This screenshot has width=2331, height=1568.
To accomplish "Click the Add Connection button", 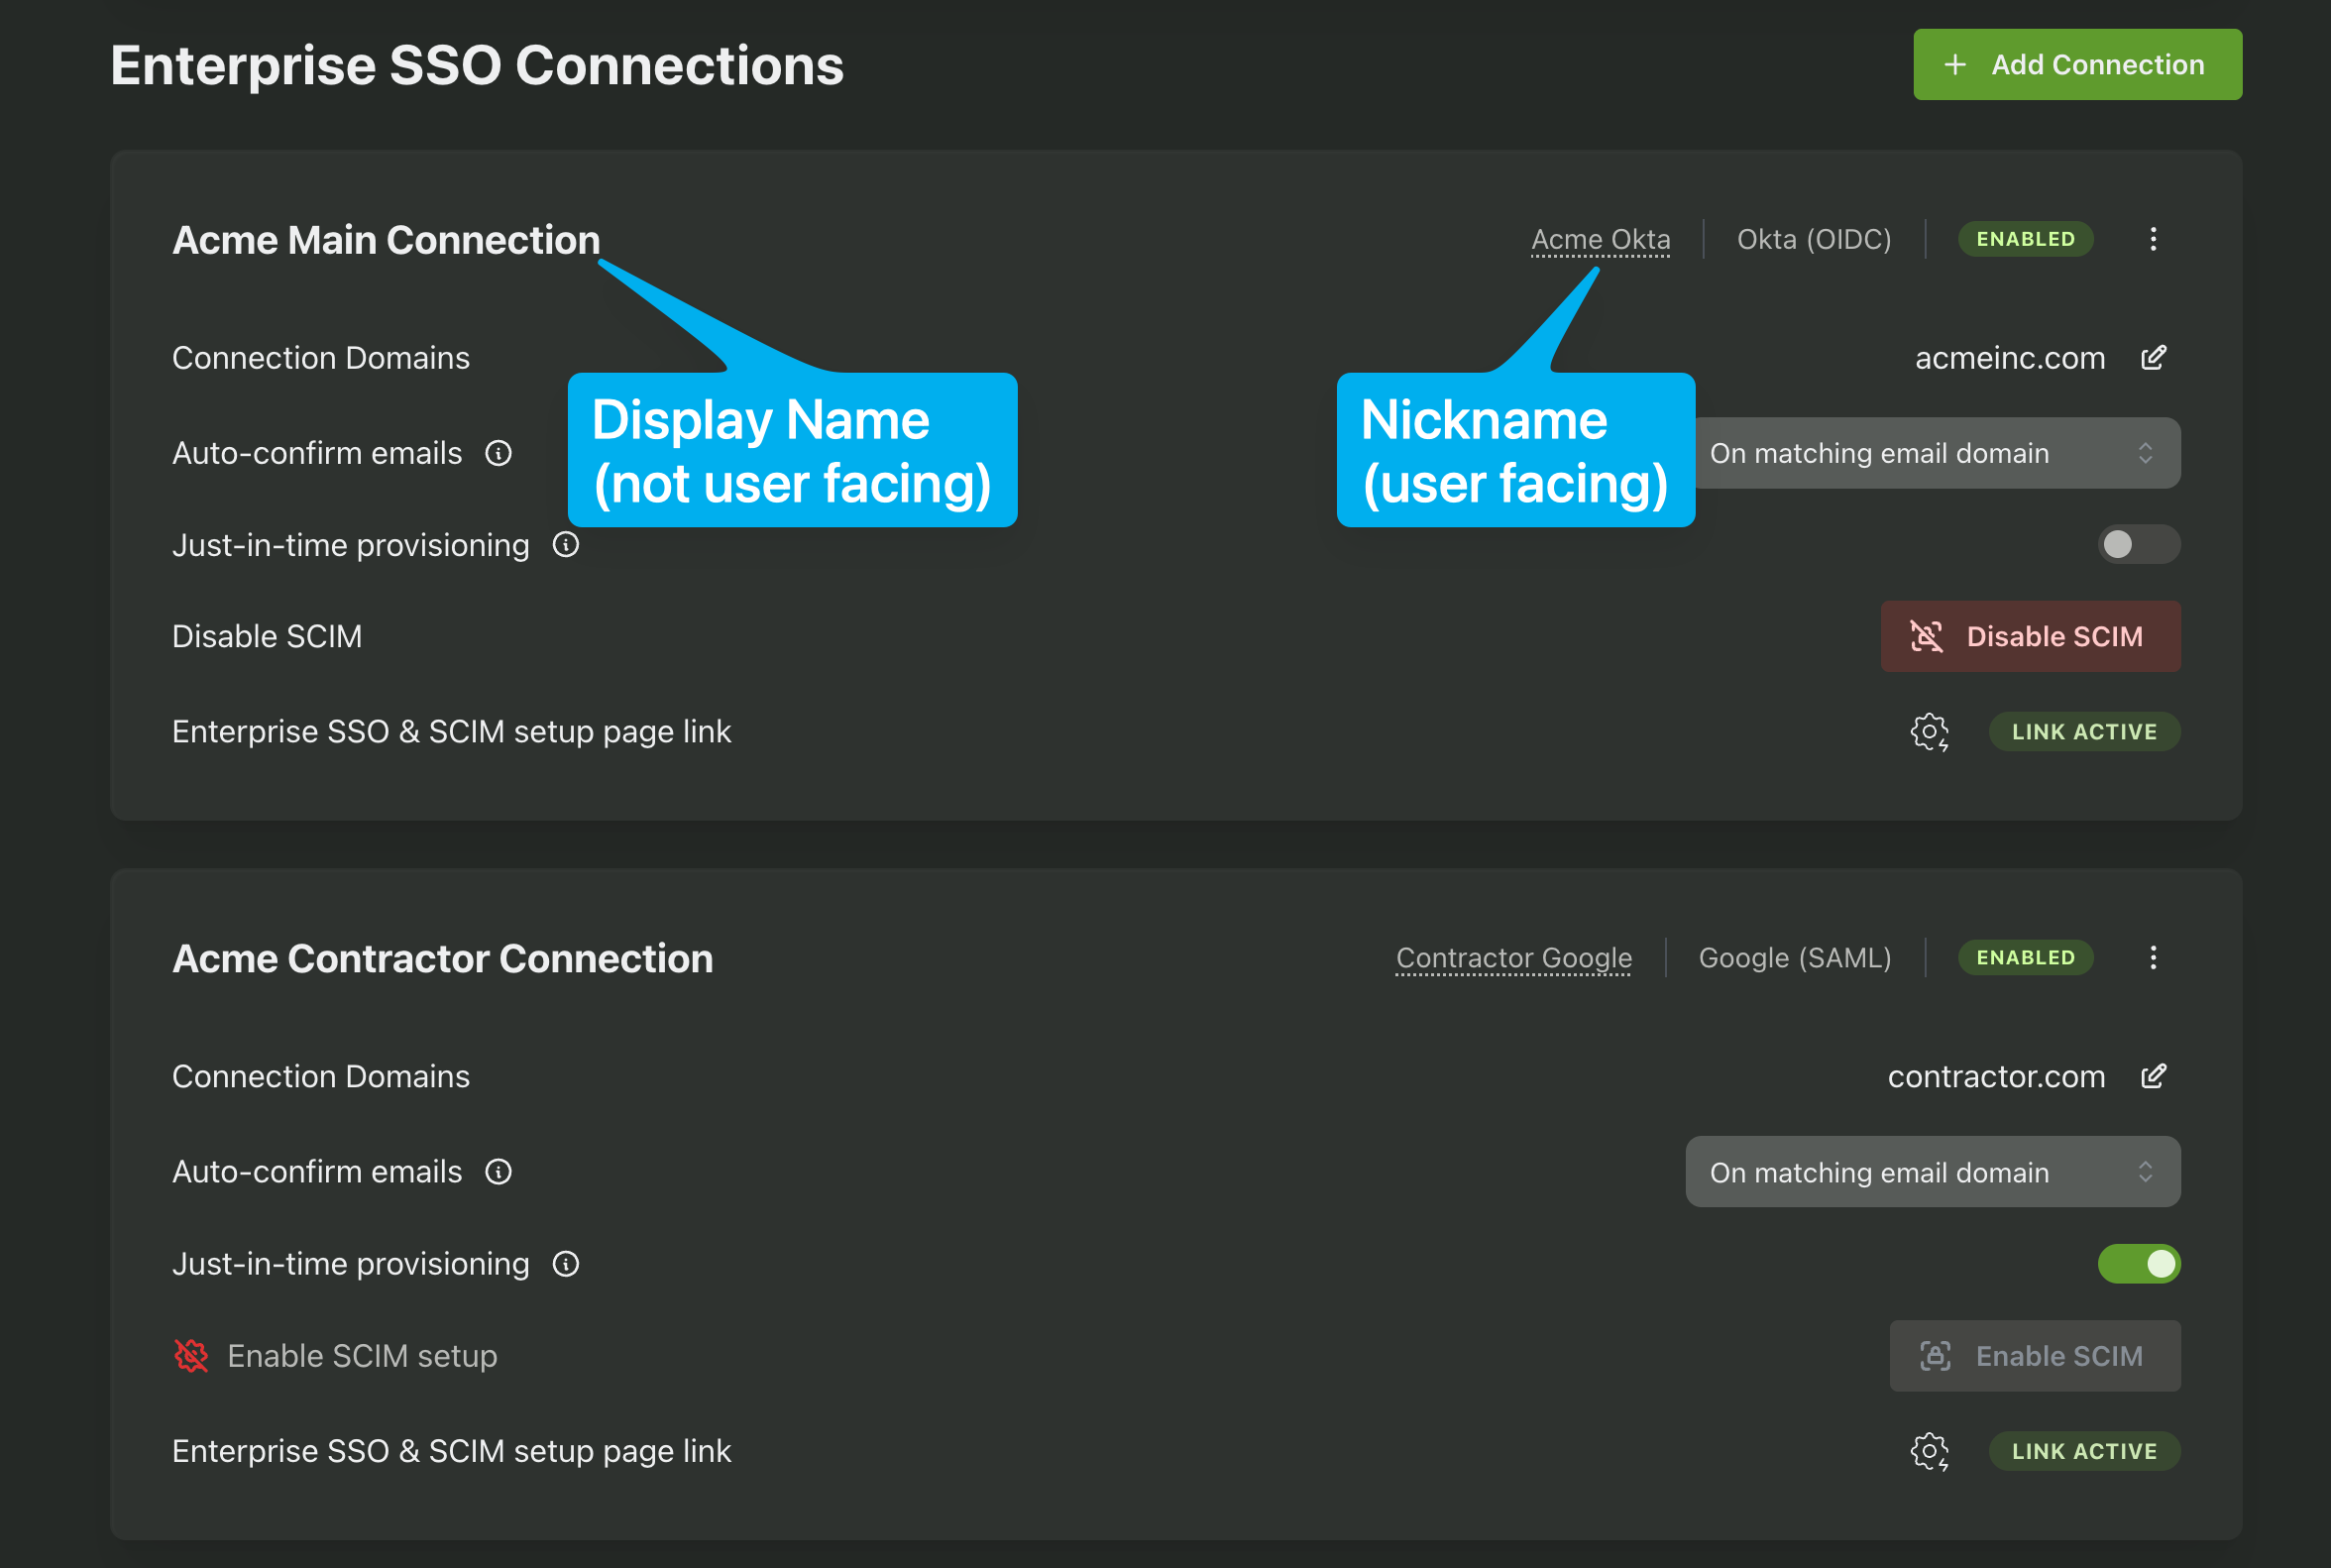I will click(2076, 65).
